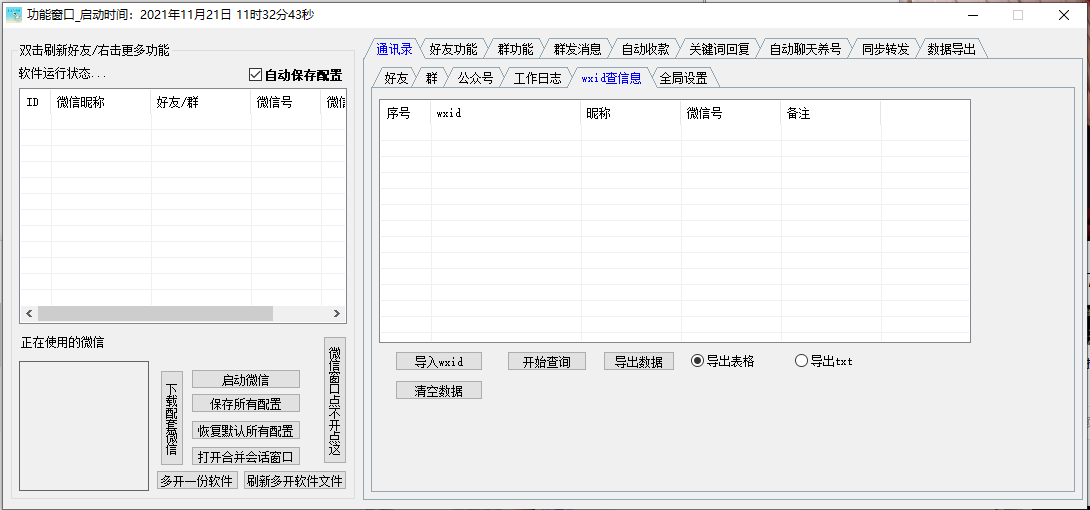1090x510 pixels.
Task: Switch to the 群发消息 tab
Action: 577,49
